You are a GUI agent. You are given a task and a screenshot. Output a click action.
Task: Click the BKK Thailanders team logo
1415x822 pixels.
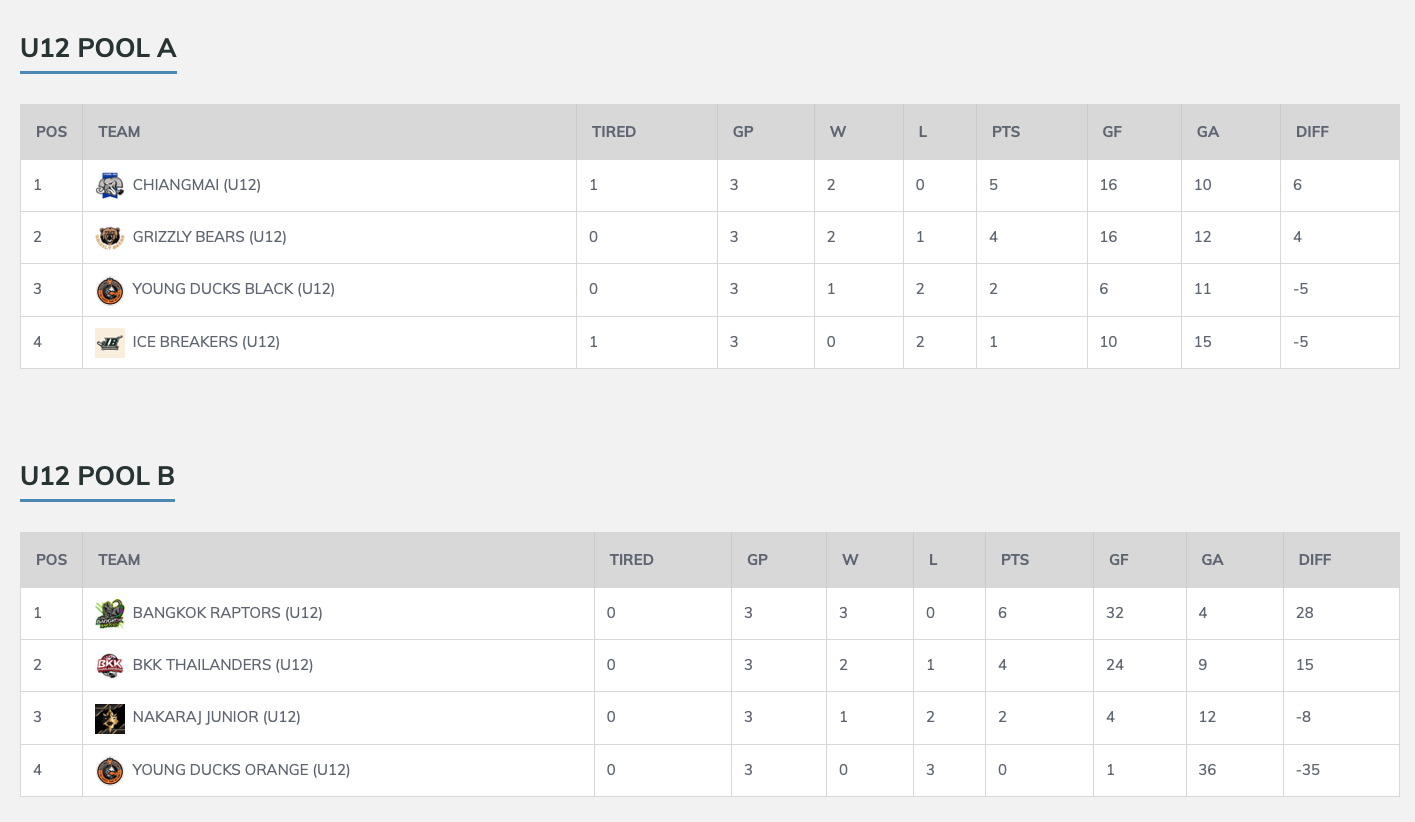(110, 665)
